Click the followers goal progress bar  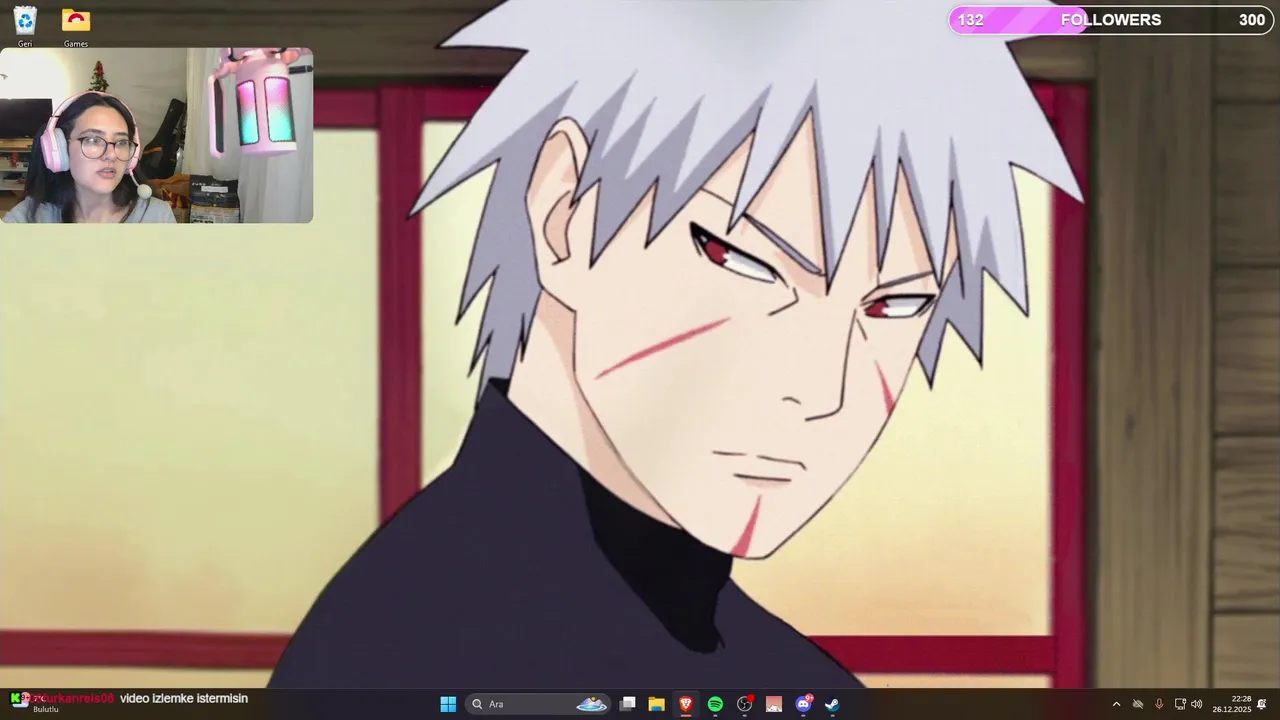pos(1111,20)
